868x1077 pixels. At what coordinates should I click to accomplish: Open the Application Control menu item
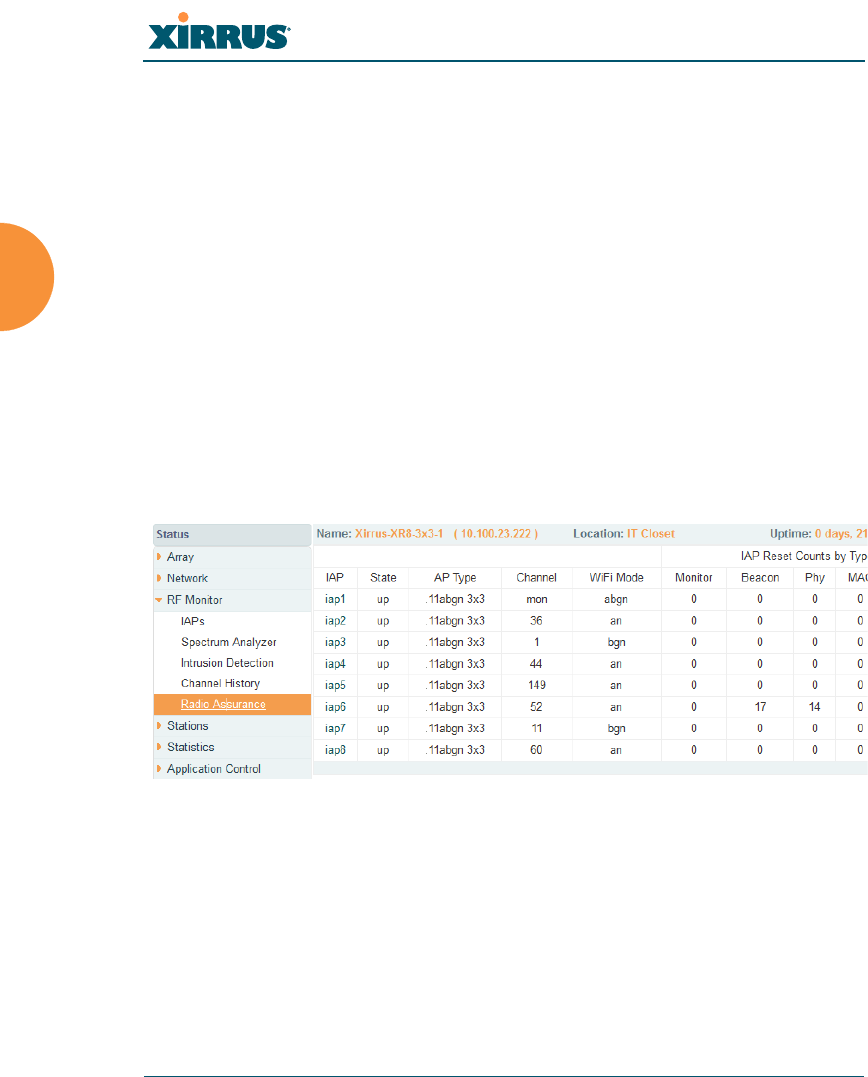[214, 769]
